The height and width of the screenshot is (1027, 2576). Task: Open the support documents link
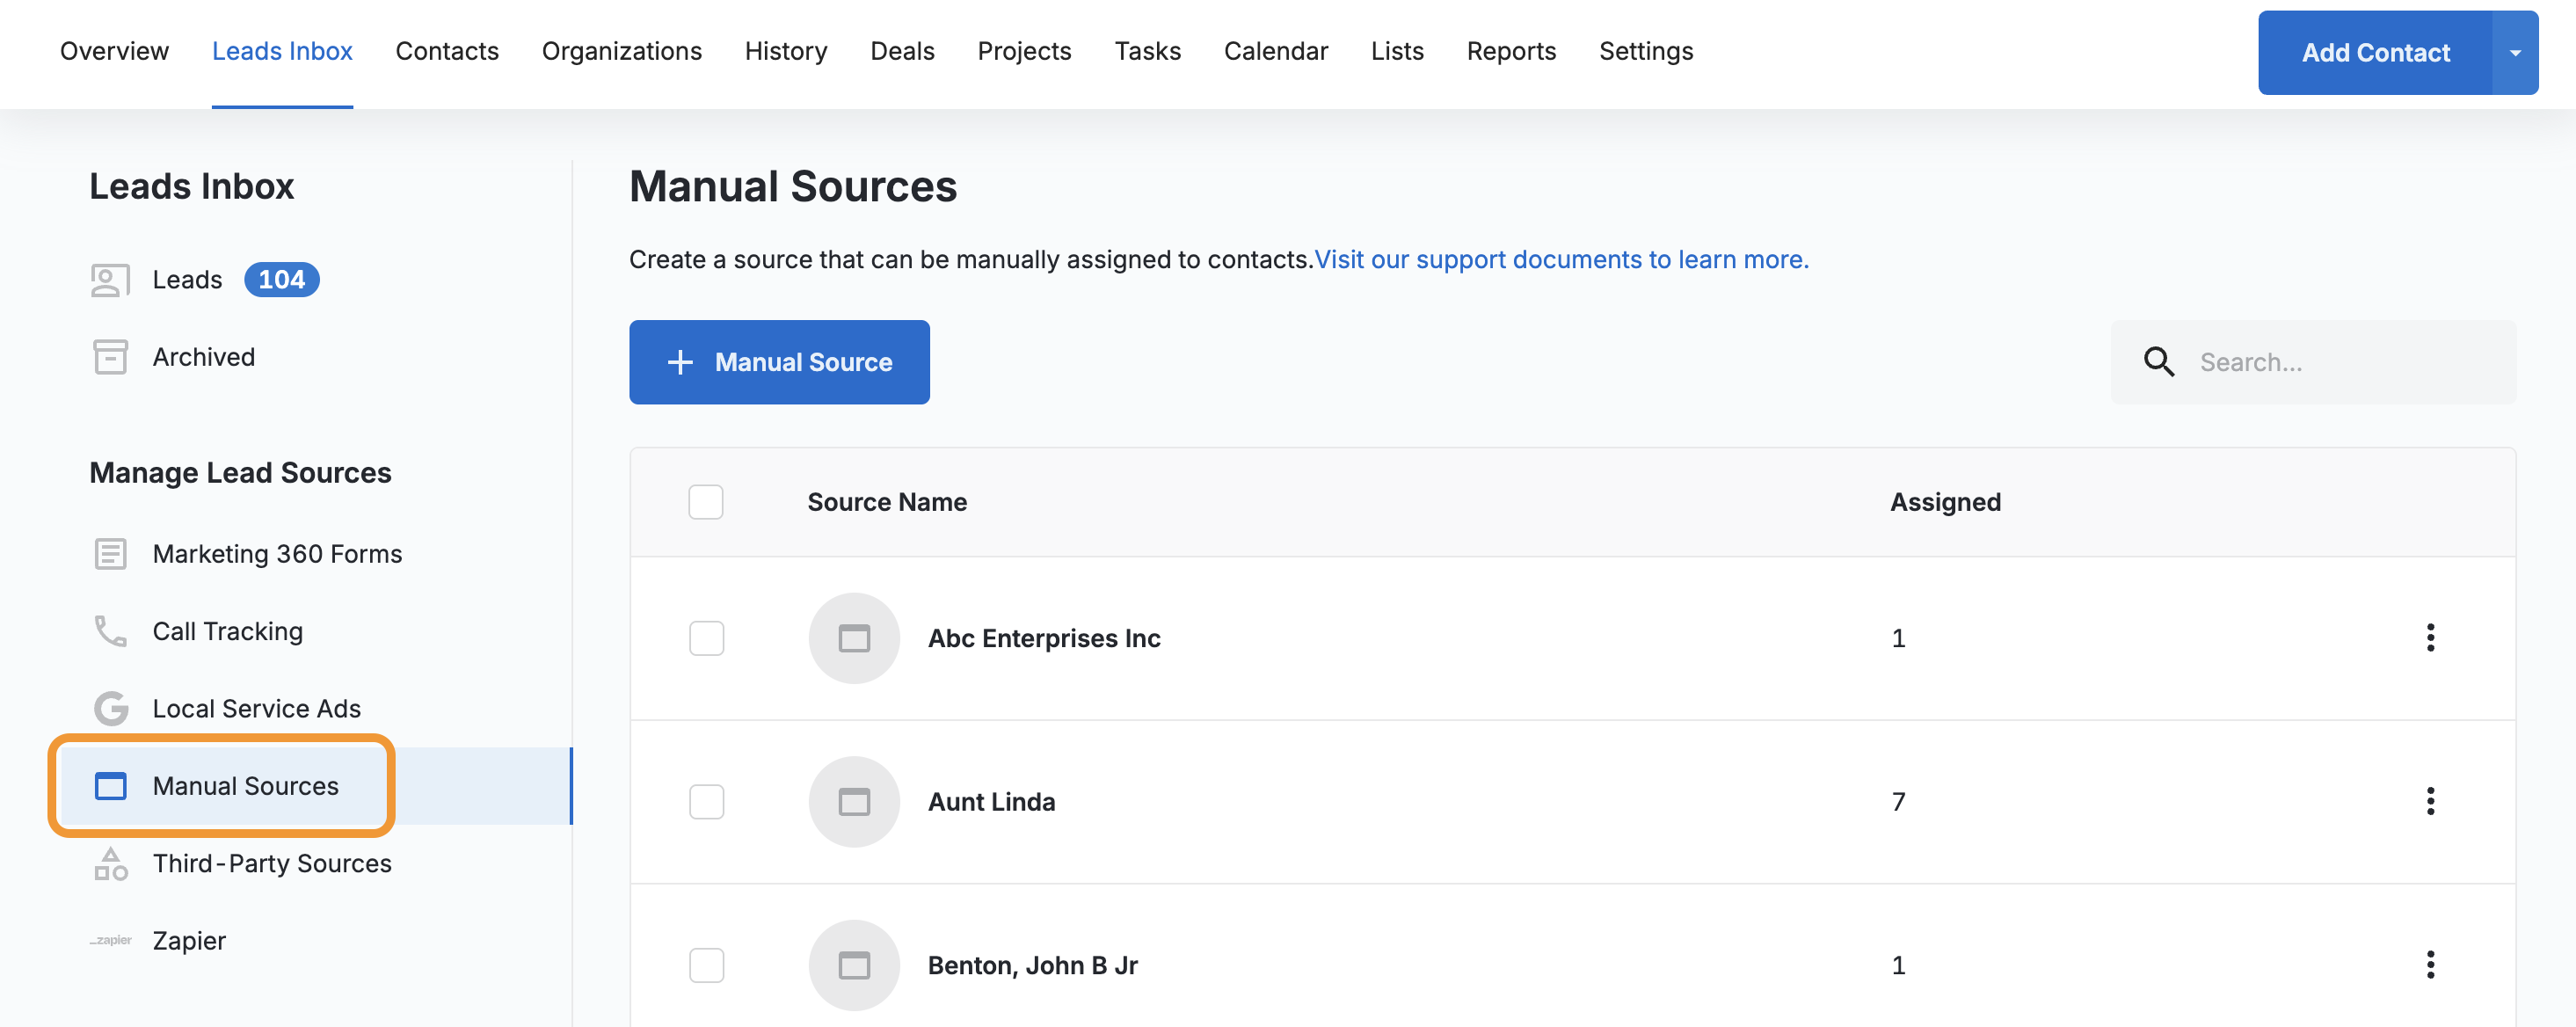tap(1560, 260)
